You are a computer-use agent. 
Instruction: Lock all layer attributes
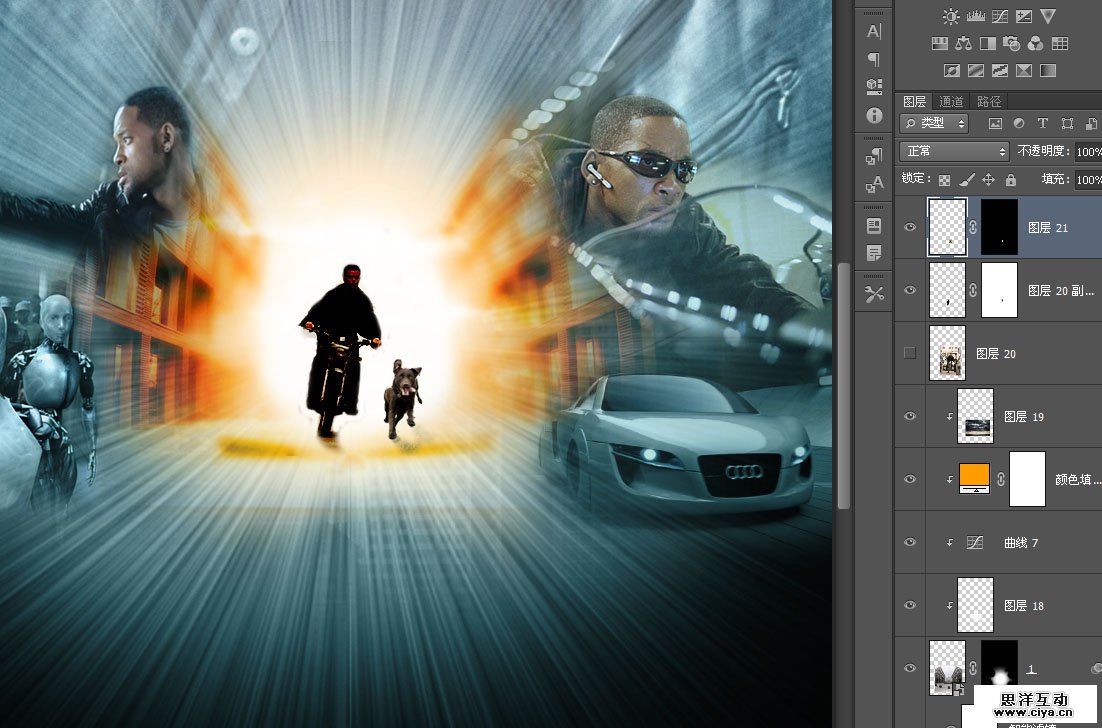pyautogui.click(x=1011, y=180)
